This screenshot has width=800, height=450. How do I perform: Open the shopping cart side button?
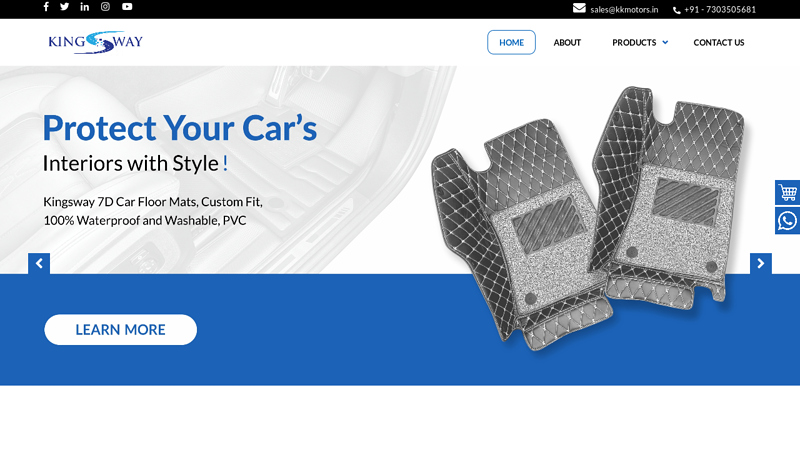tap(787, 193)
